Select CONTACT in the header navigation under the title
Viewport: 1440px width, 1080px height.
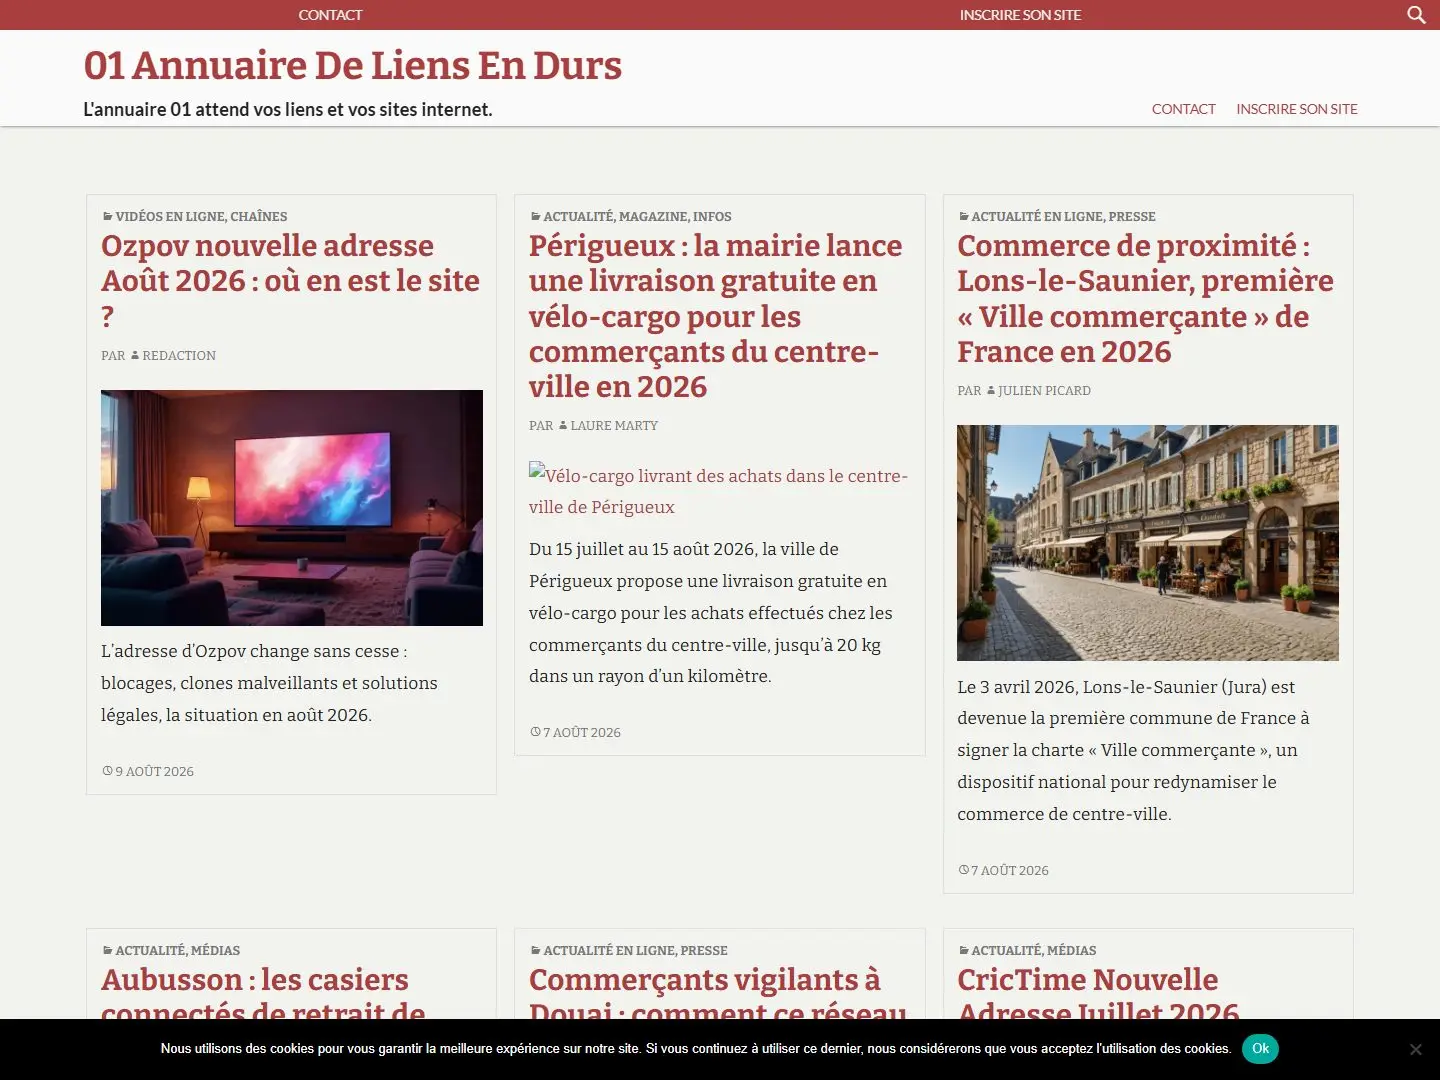1183,109
